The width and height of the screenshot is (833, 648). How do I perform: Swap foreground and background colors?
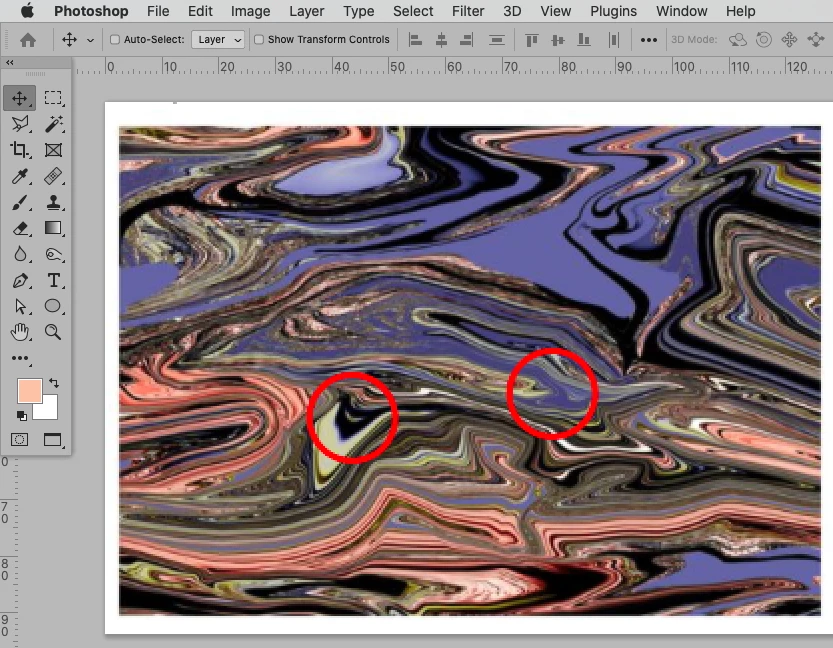click(x=54, y=382)
